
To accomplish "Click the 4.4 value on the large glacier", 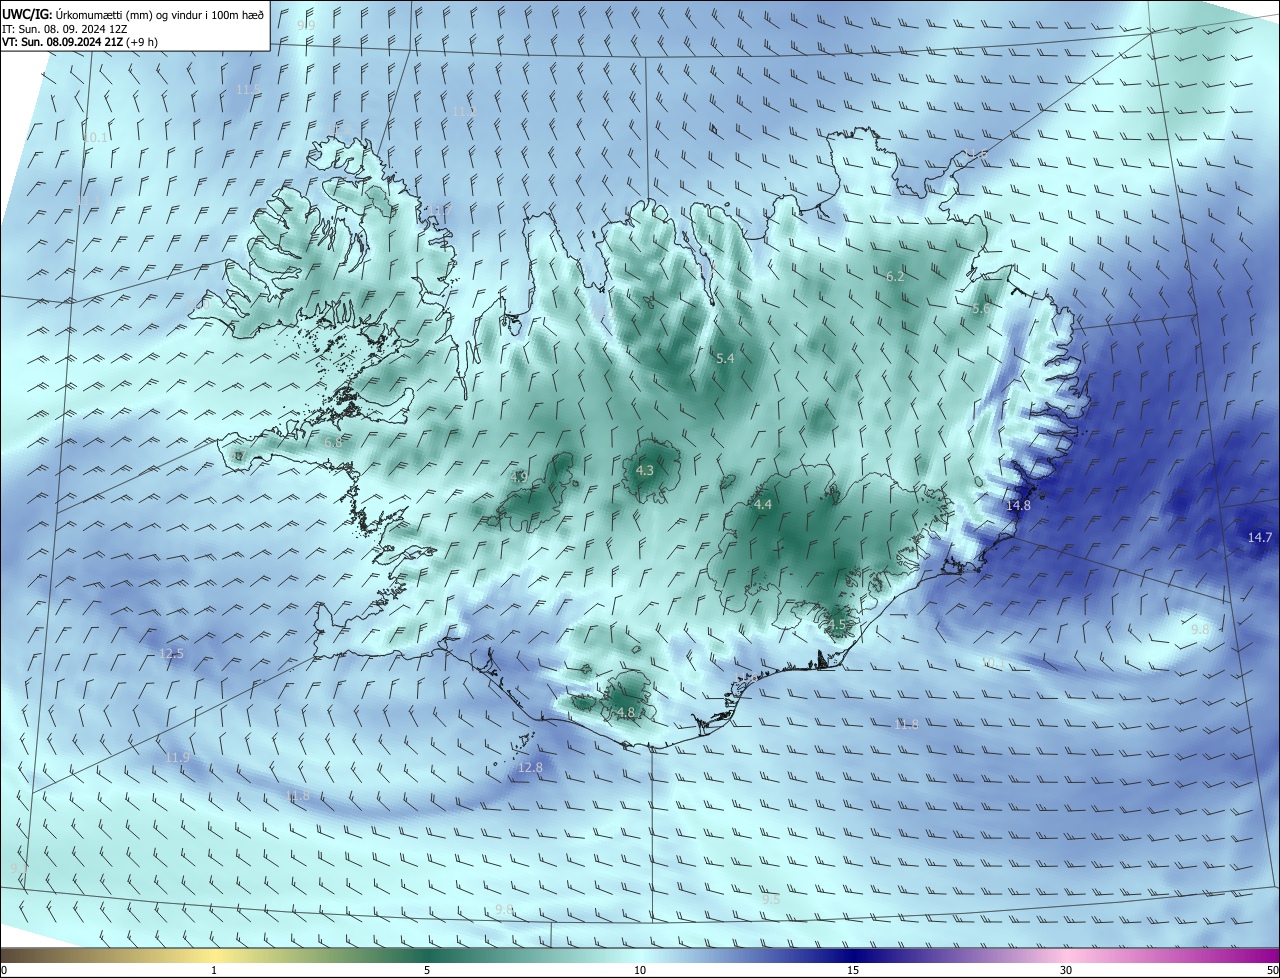I will coord(763,505).
